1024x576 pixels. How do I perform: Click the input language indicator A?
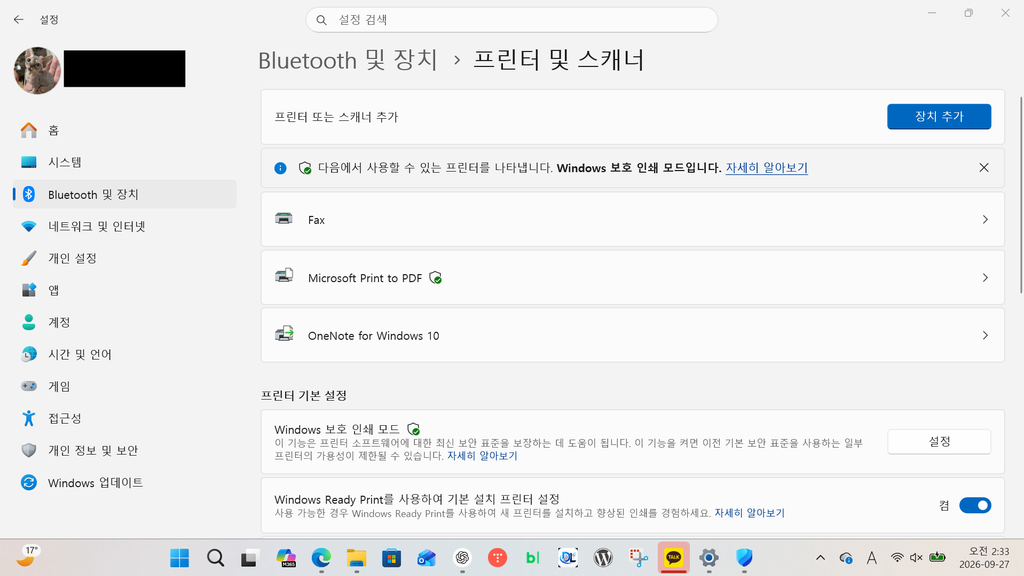point(871,558)
